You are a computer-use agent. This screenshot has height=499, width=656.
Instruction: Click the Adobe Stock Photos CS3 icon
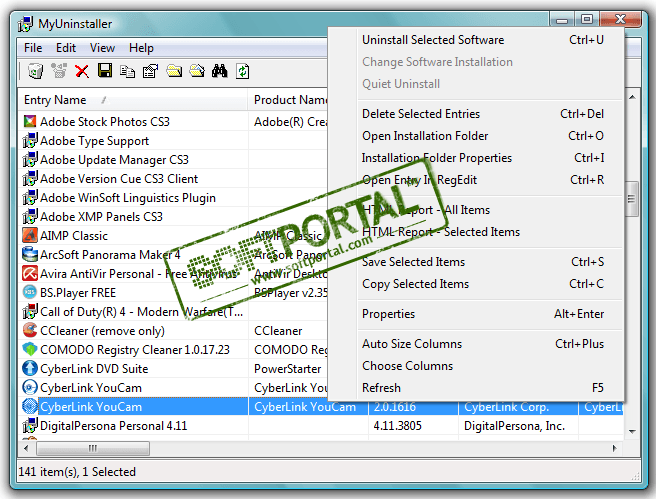click(30, 122)
